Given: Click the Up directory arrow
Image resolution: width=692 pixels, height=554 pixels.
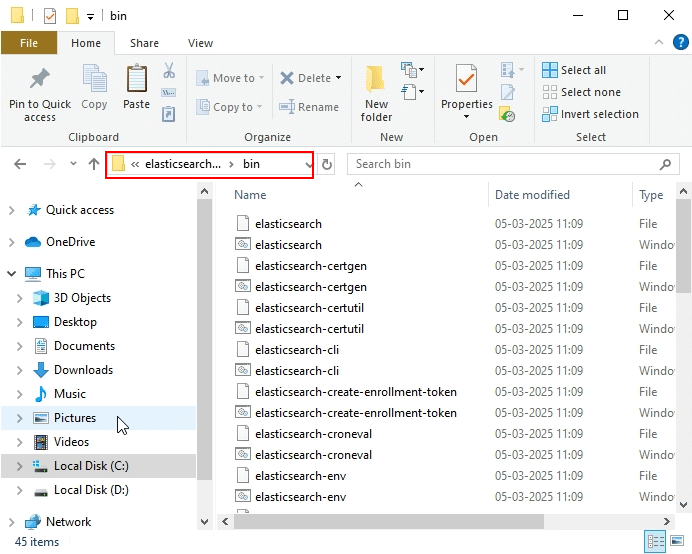Looking at the screenshot, I should (94, 164).
